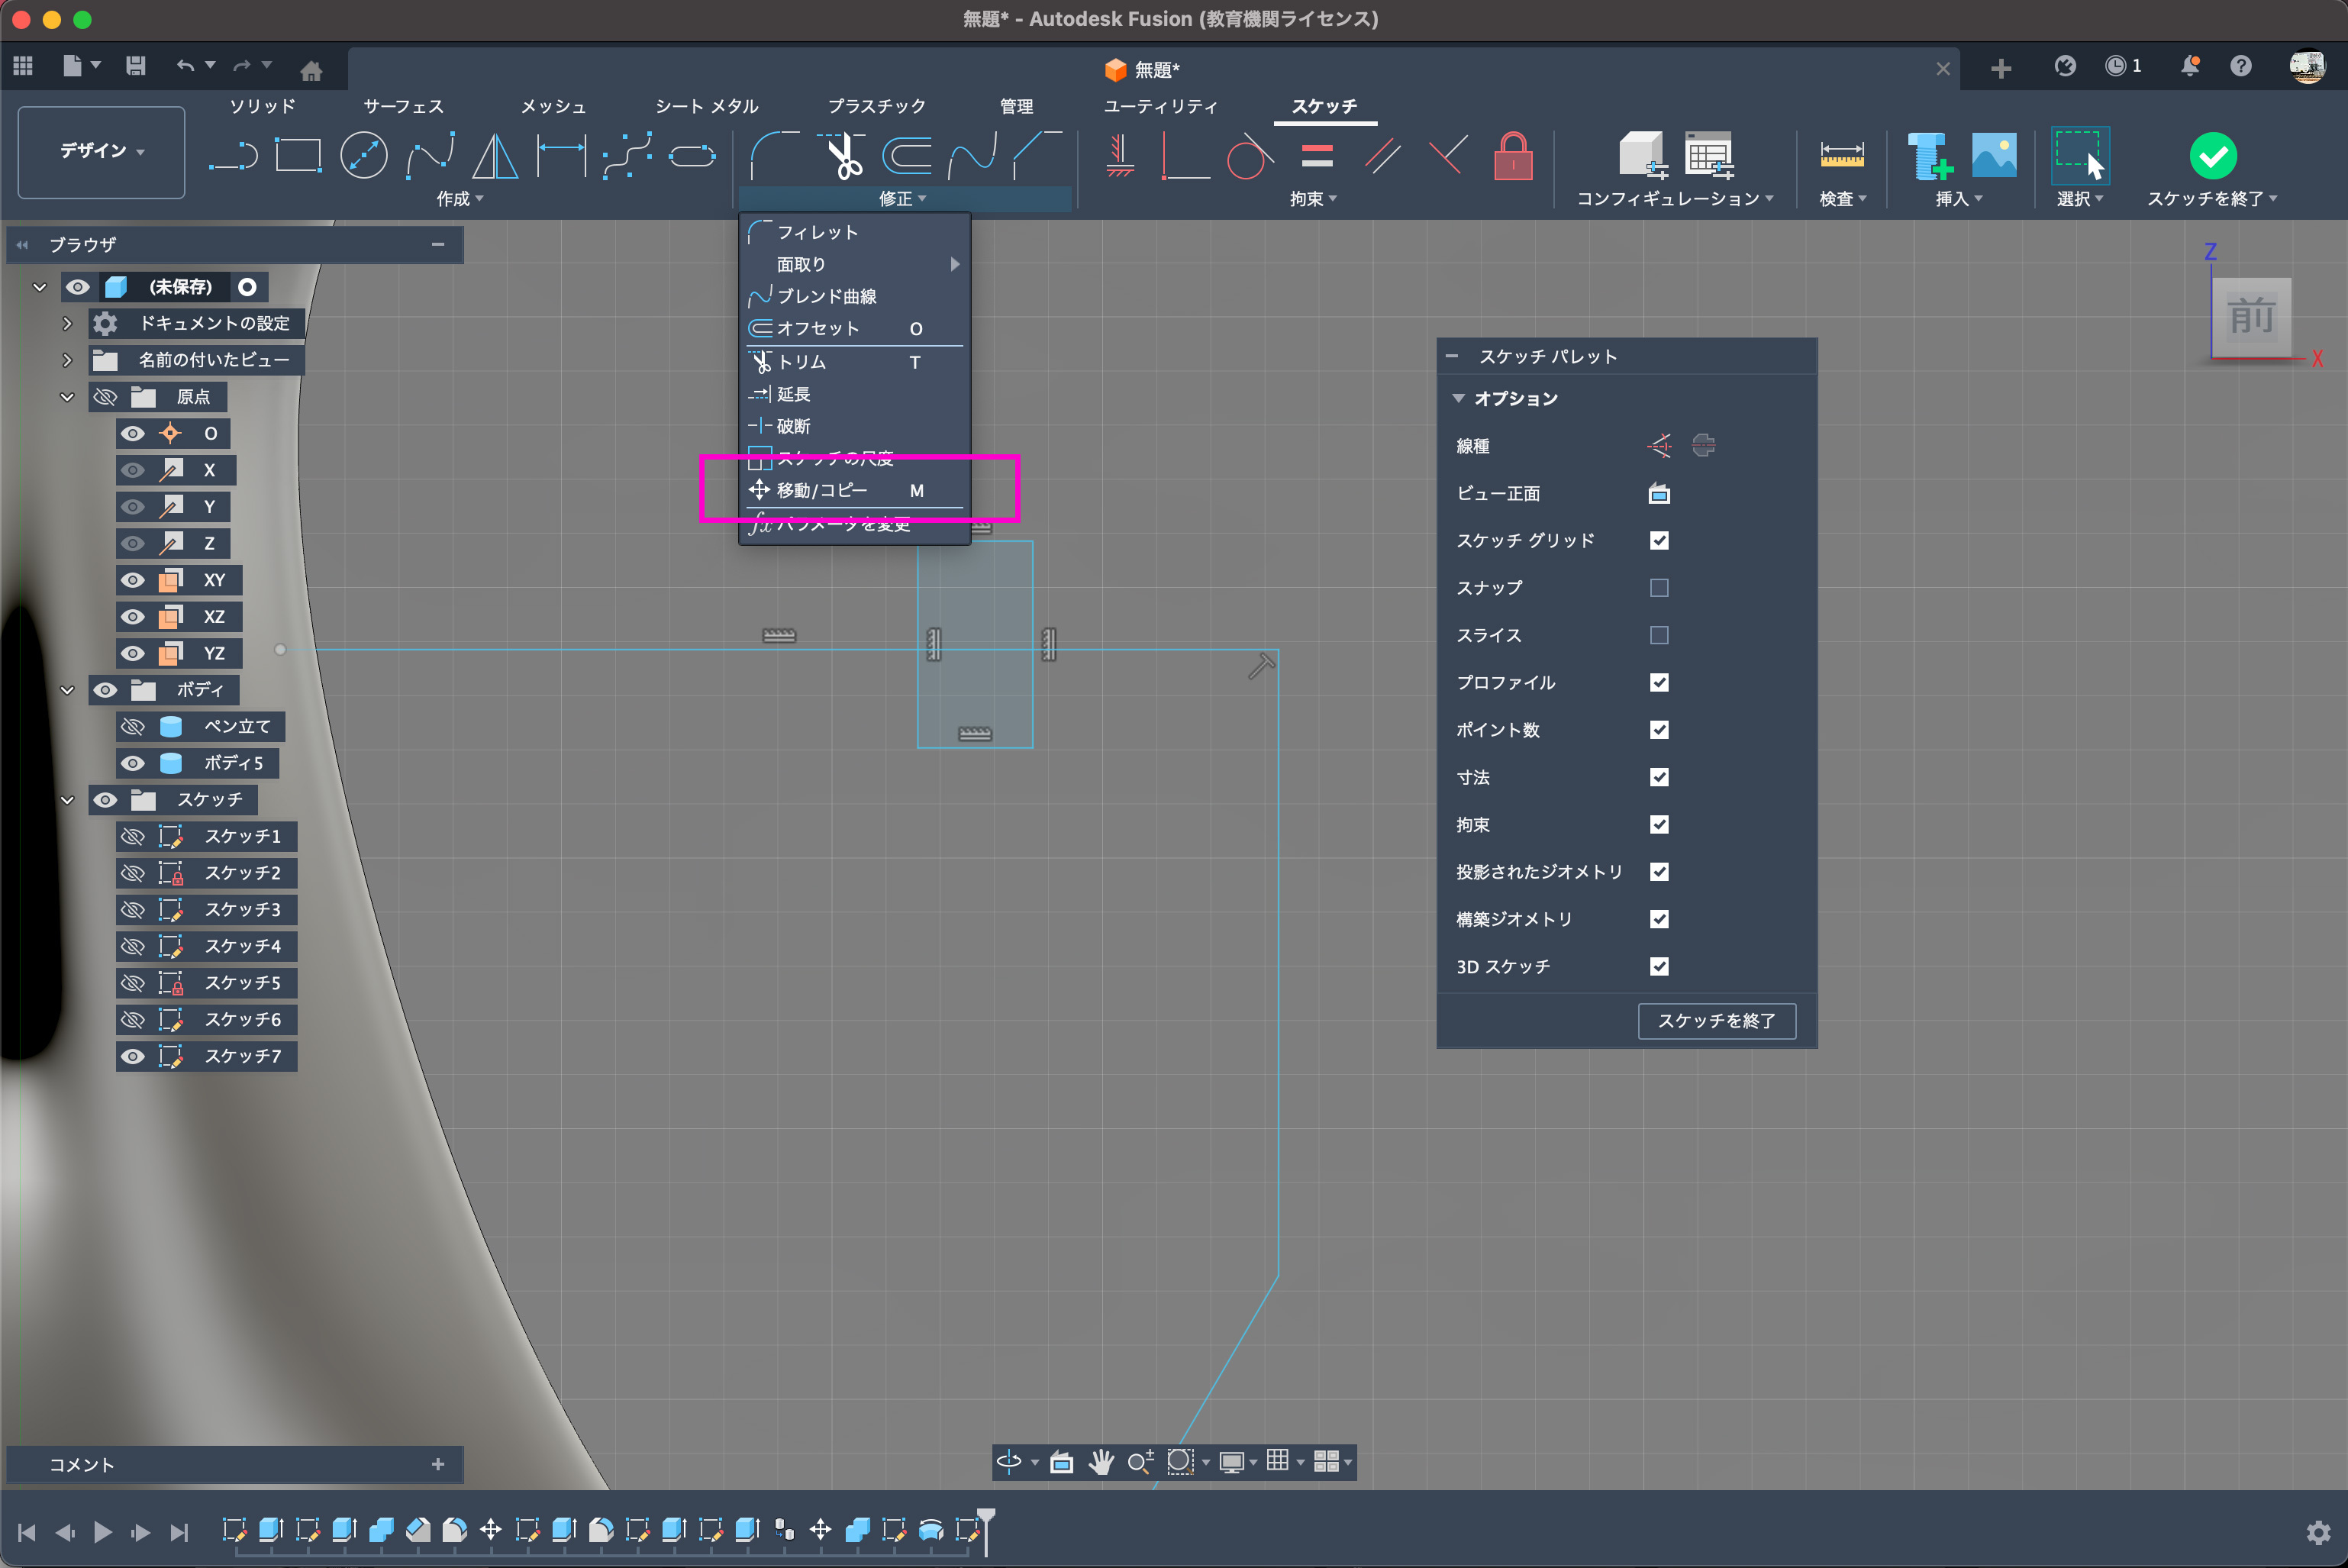Select the rectangle sketch tool

point(298,156)
